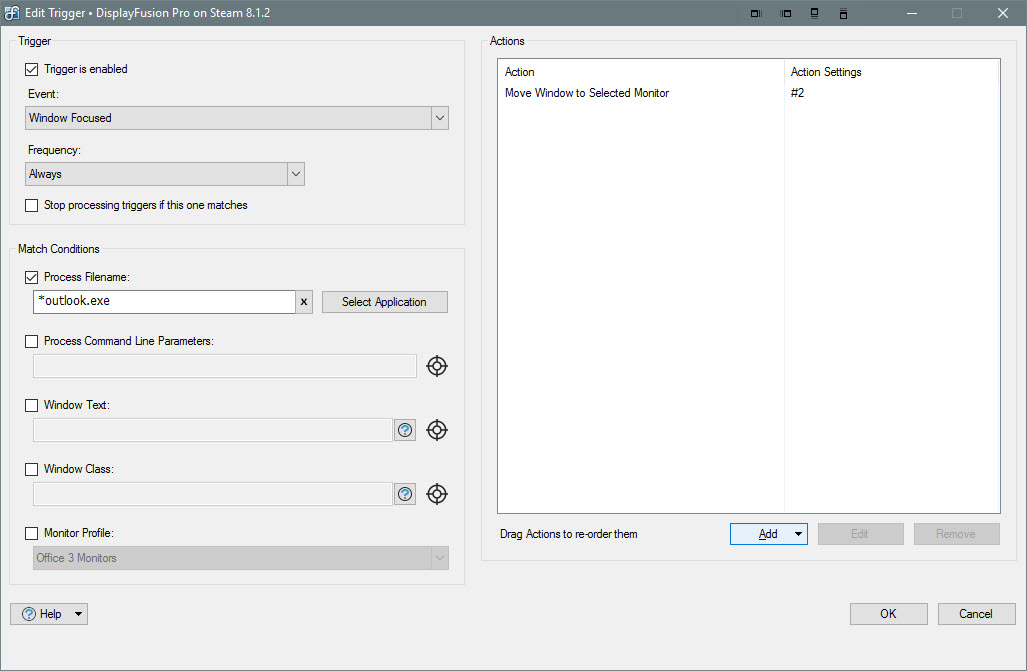Viewport: 1027px width, 671px height.
Task: Open the Add actions dropdown button
Action: [797, 534]
